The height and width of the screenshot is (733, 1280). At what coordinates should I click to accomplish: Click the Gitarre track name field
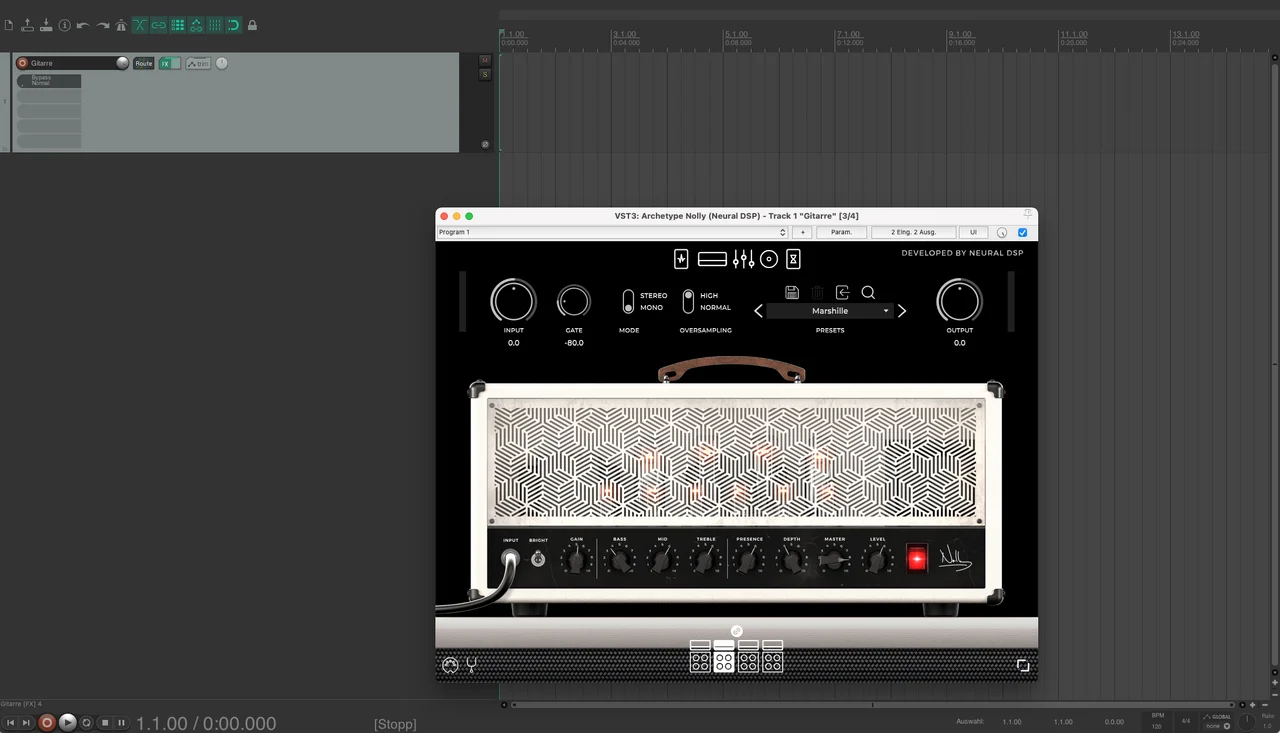point(72,63)
